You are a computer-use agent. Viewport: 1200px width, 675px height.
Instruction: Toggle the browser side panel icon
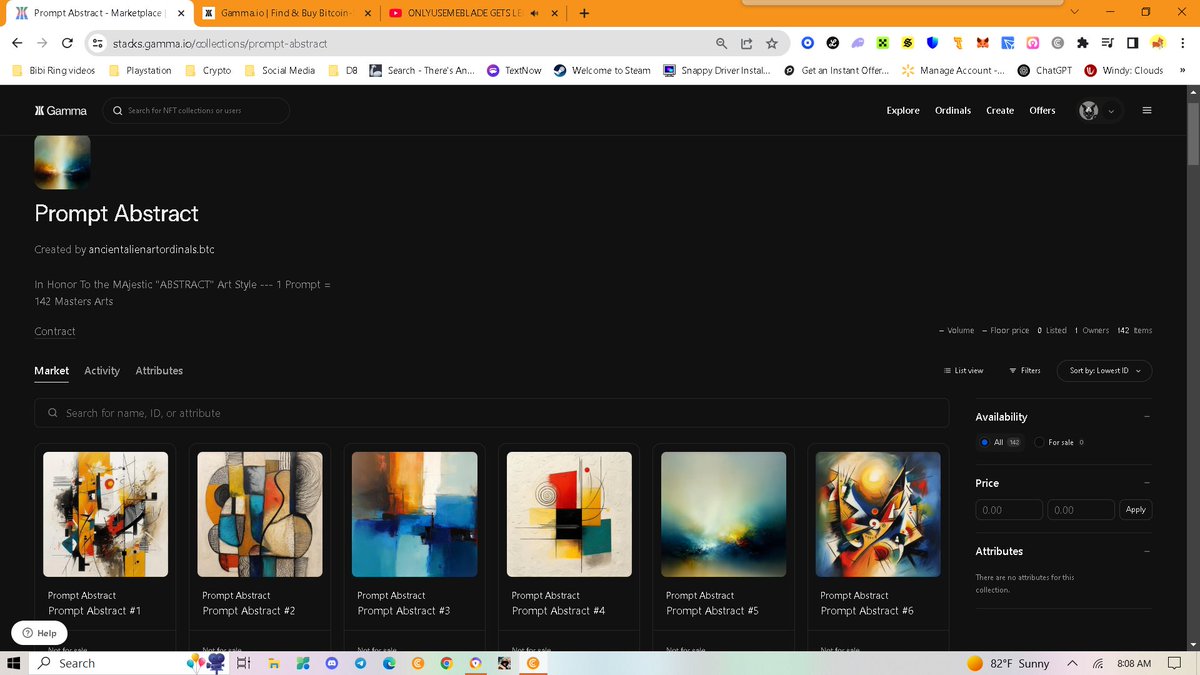tap(1132, 43)
